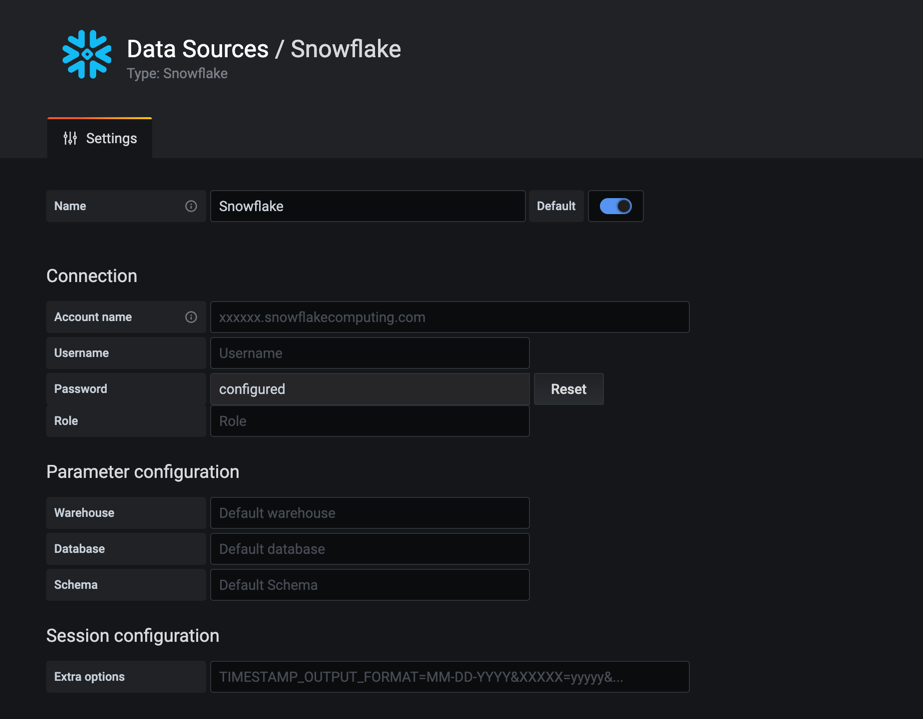Click the Role input field

(370, 421)
